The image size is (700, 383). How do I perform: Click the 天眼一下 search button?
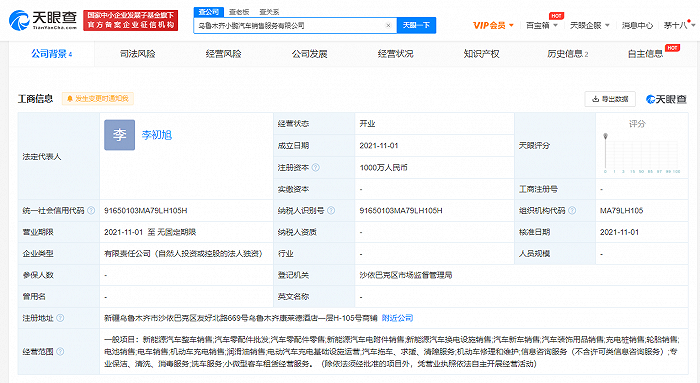(x=416, y=25)
